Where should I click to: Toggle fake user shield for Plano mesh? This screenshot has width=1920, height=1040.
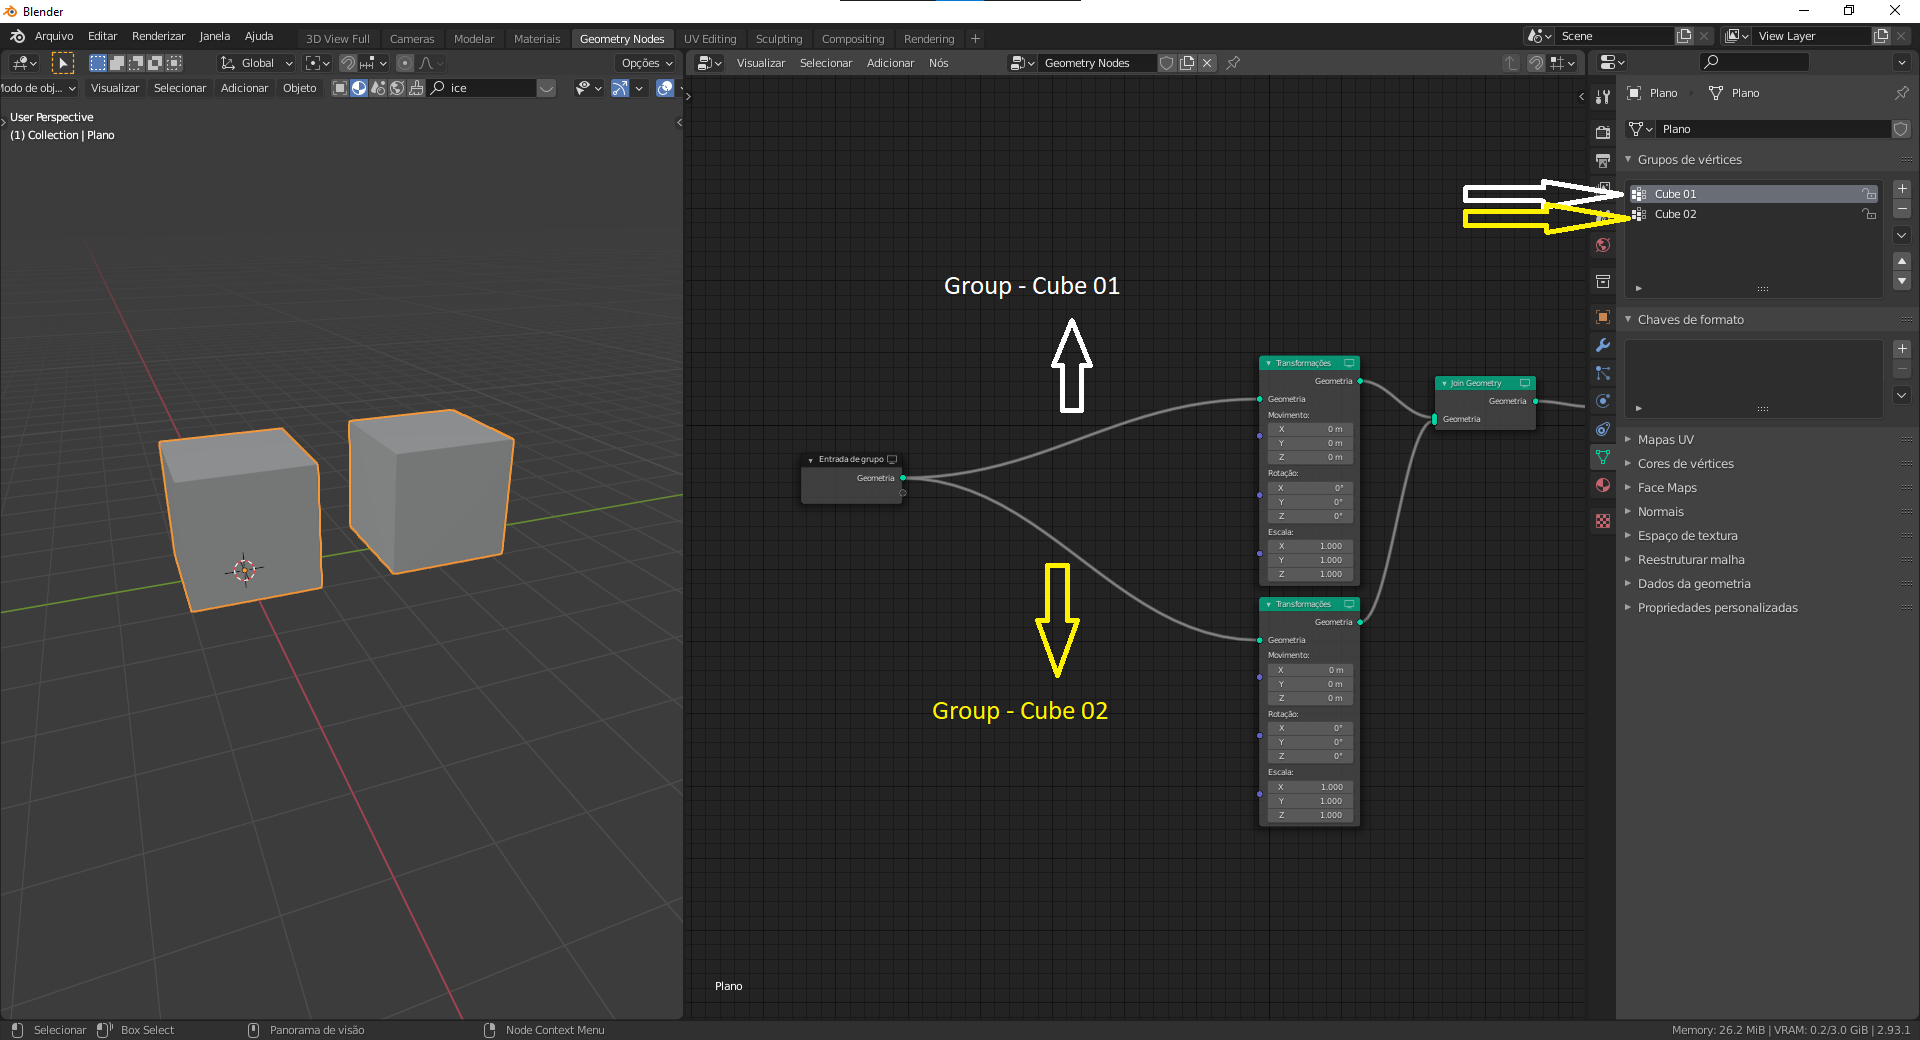click(1901, 129)
